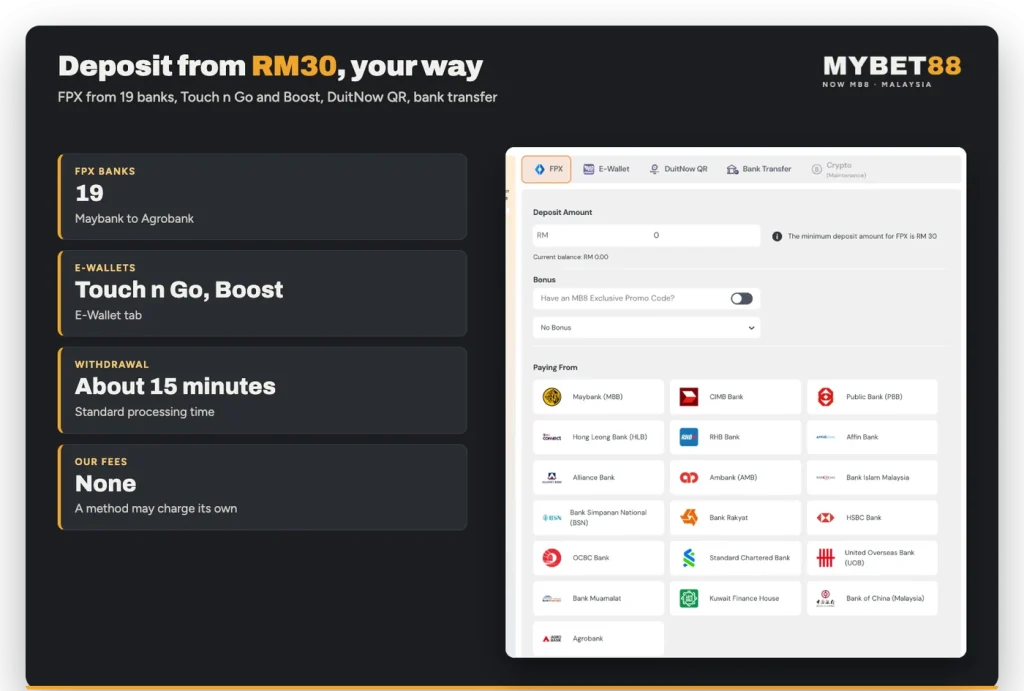Switch to the E-Wallet tab
This screenshot has height=691, width=1024.
coord(606,169)
